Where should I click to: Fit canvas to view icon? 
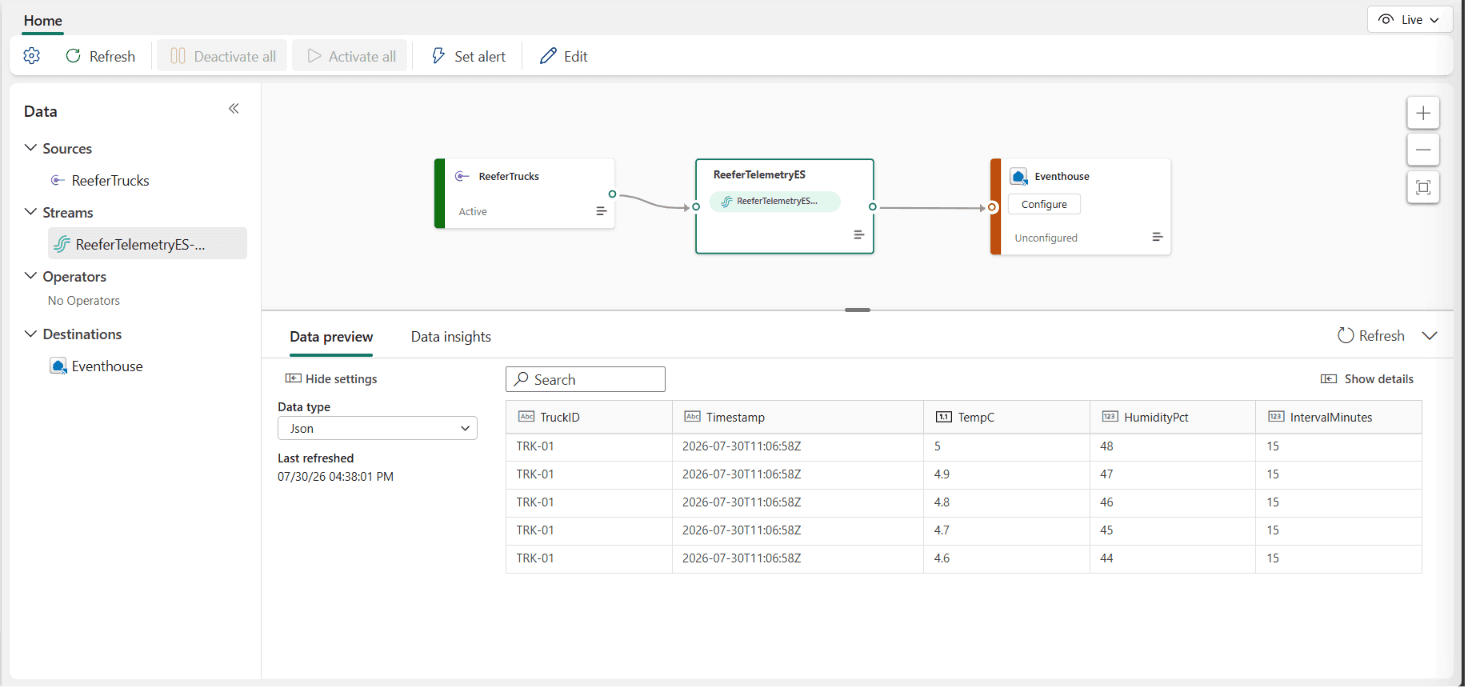(x=1423, y=187)
